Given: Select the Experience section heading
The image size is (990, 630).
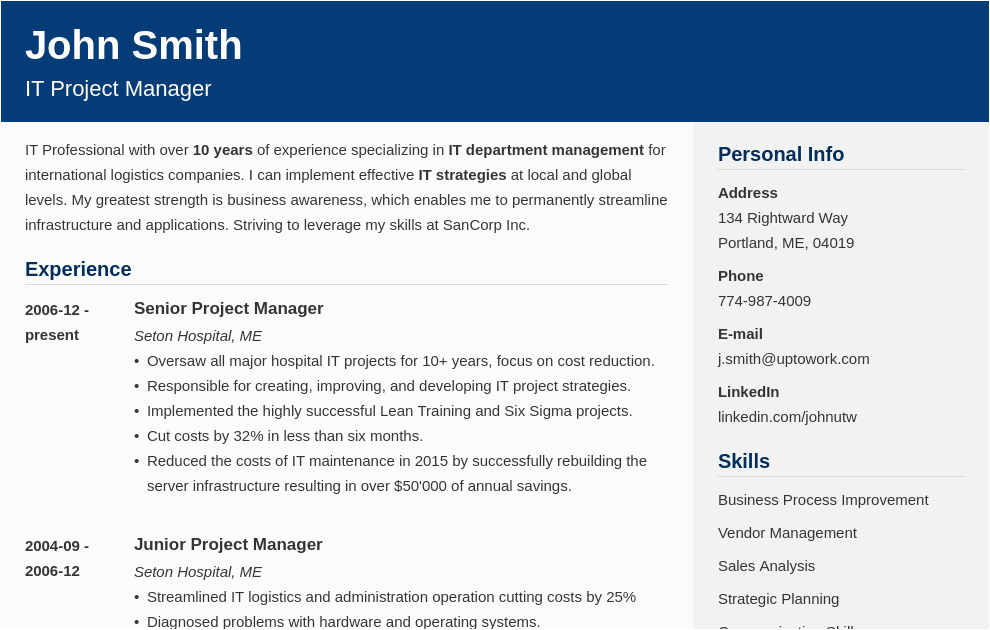Looking at the screenshot, I should pos(78,269).
